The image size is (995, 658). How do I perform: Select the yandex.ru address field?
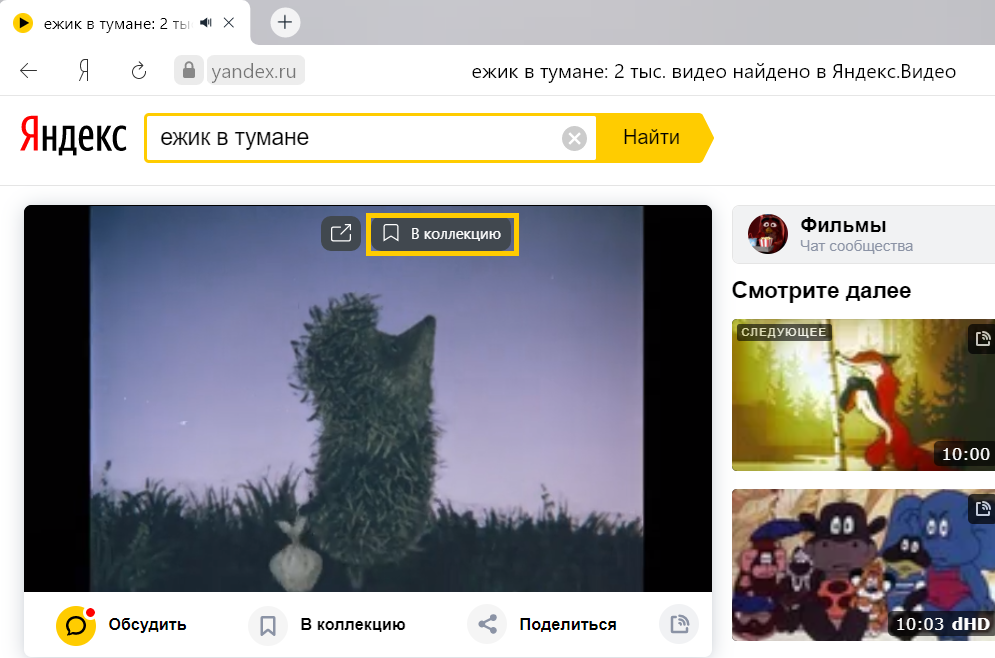(x=254, y=71)
